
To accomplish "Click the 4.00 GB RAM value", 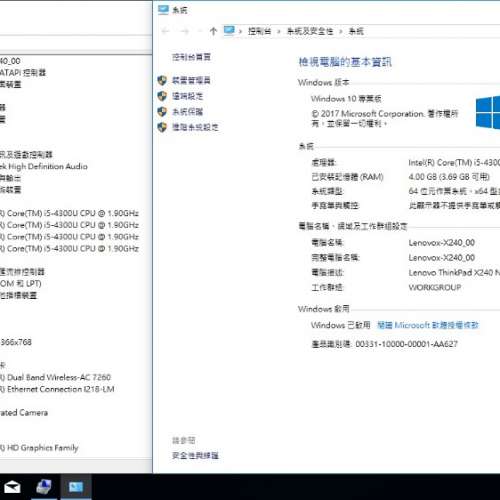I will [x=449, y=177].
